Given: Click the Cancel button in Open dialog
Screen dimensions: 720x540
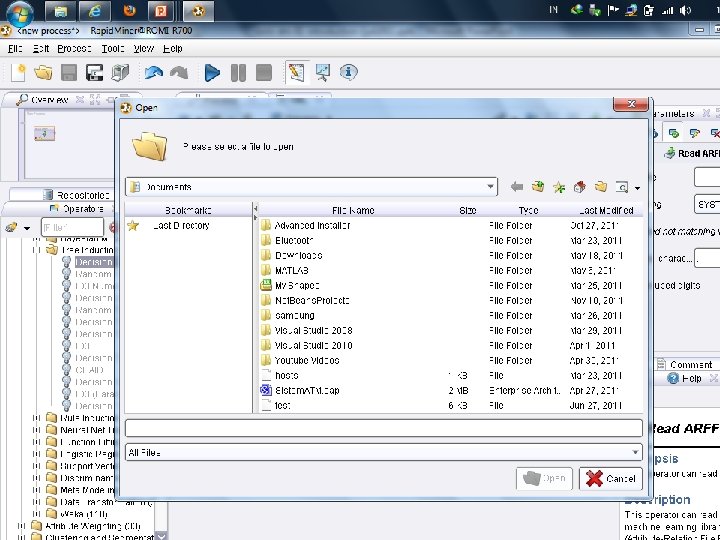Looking at the screenshot, I should pos(611,479).
